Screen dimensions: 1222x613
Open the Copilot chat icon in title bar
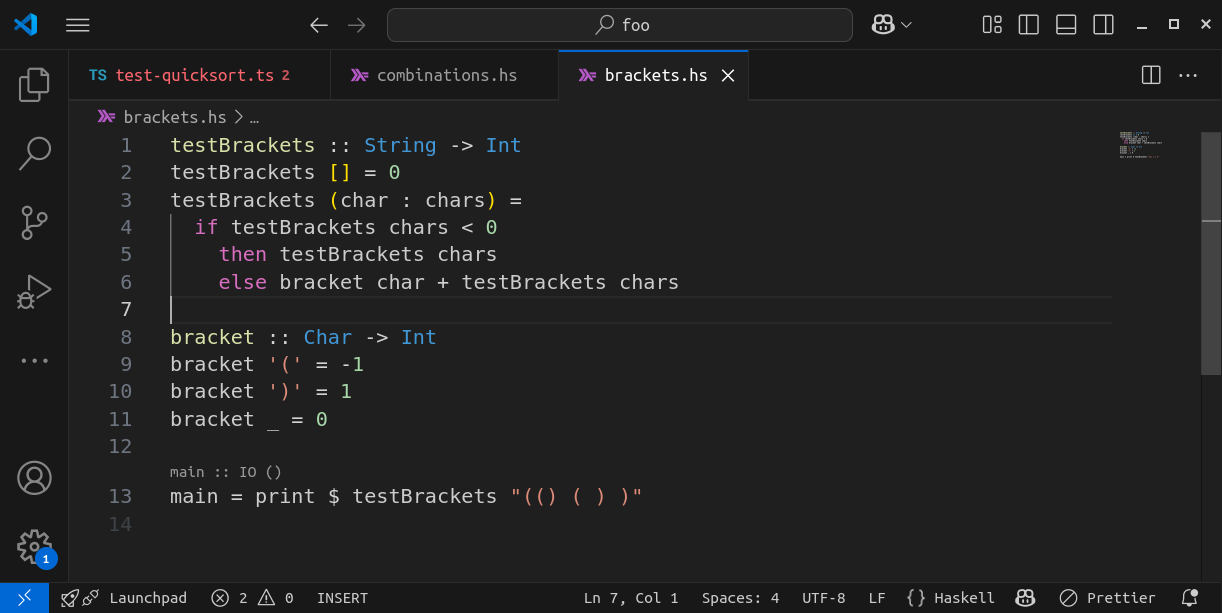pos(882,25)
